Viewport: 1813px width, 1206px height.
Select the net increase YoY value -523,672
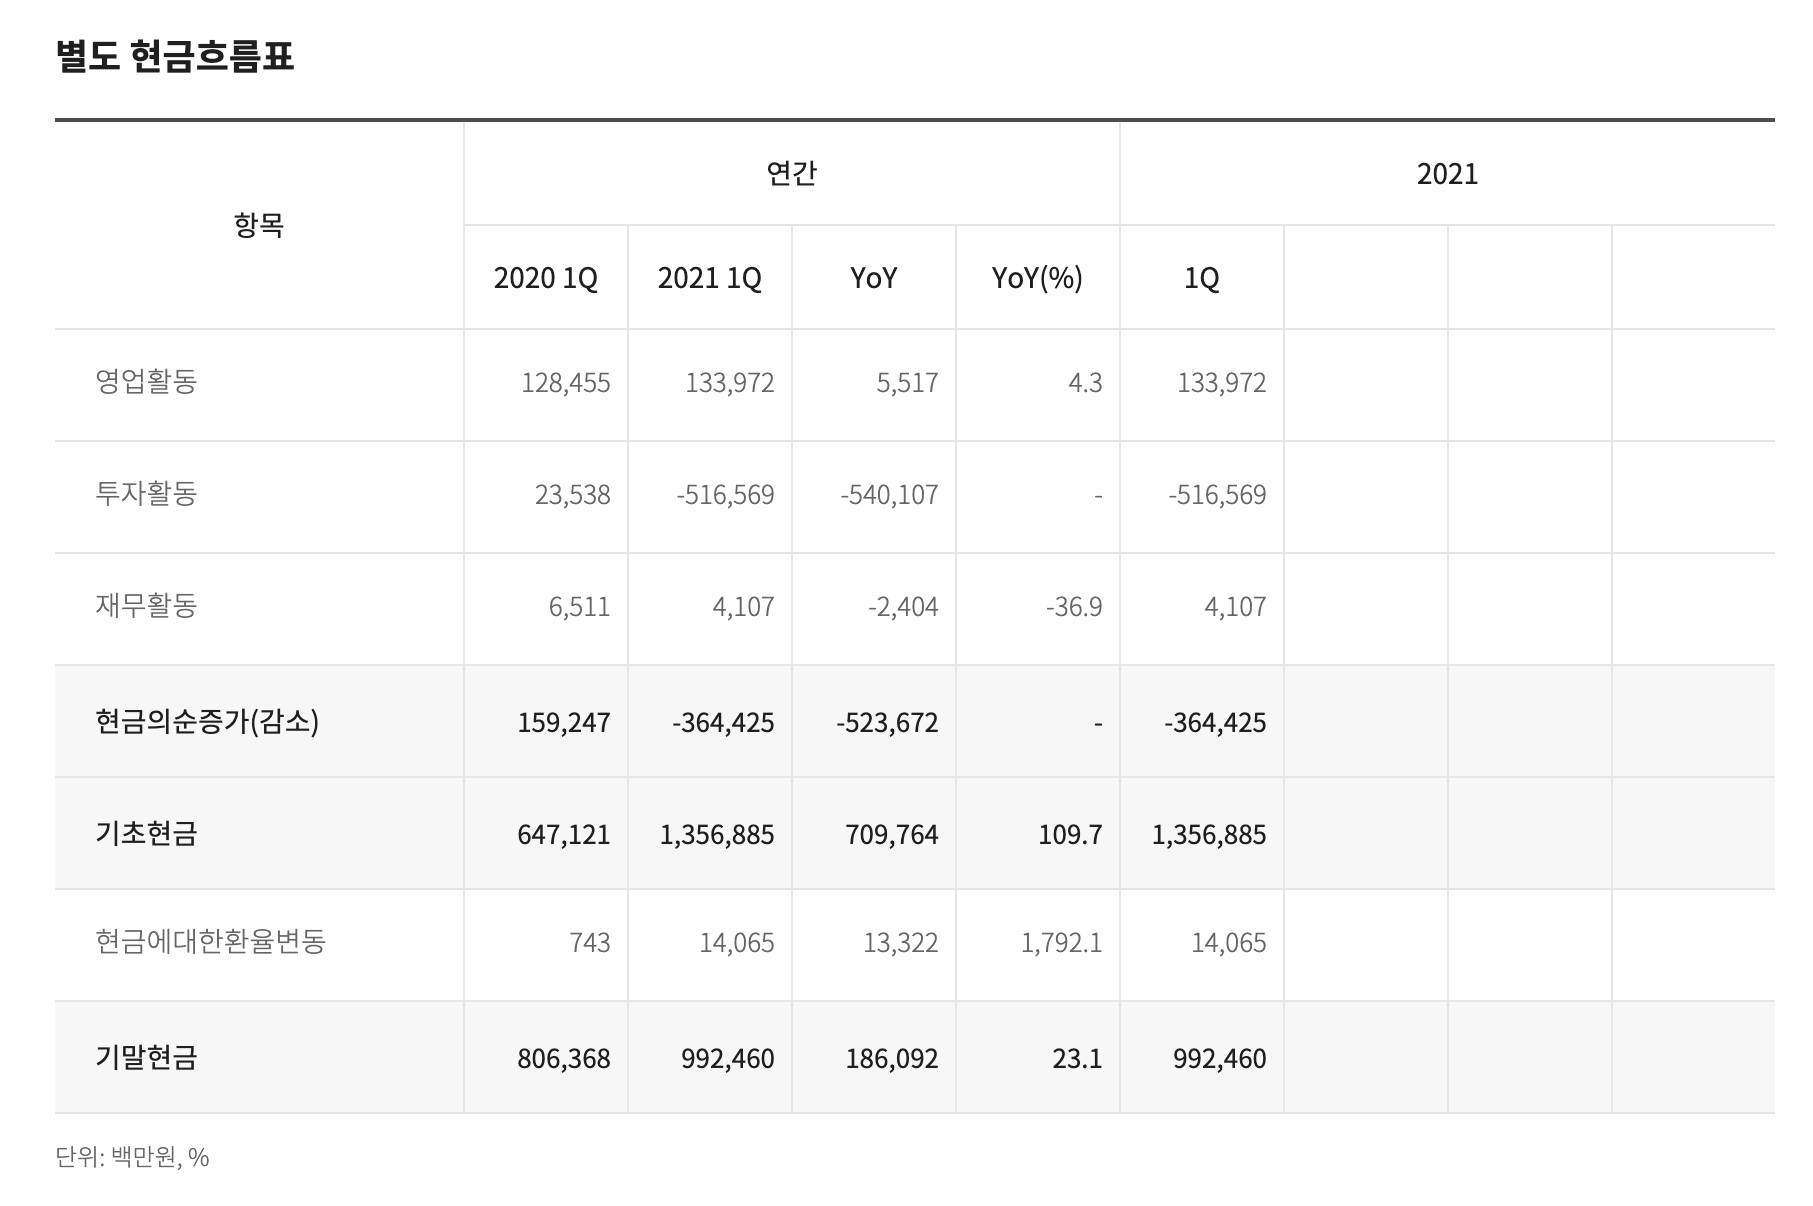coord(887,723)
